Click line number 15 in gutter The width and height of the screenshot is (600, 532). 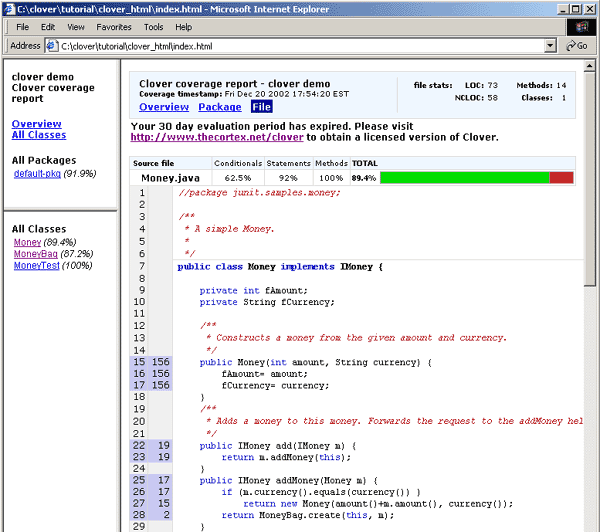click(x=139, y=362)
